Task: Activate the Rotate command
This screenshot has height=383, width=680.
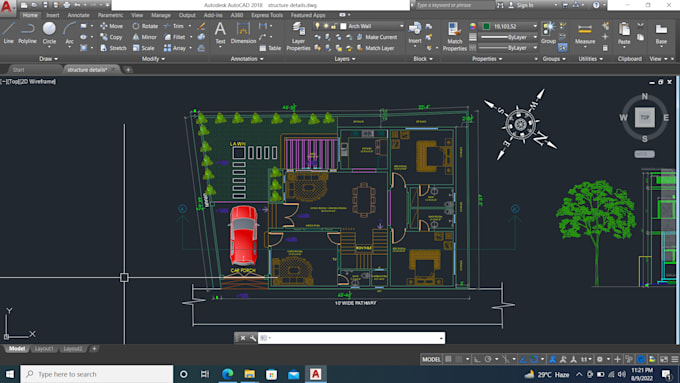Action: 145,26
